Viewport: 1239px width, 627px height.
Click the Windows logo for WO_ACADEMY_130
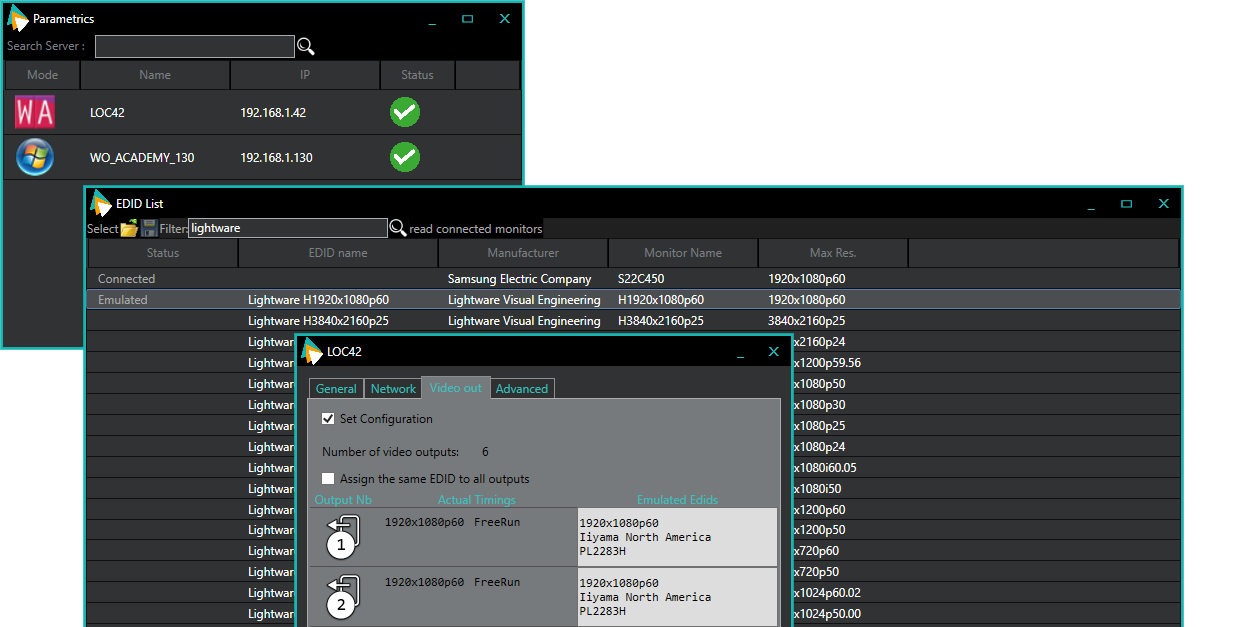click(35, 157)
